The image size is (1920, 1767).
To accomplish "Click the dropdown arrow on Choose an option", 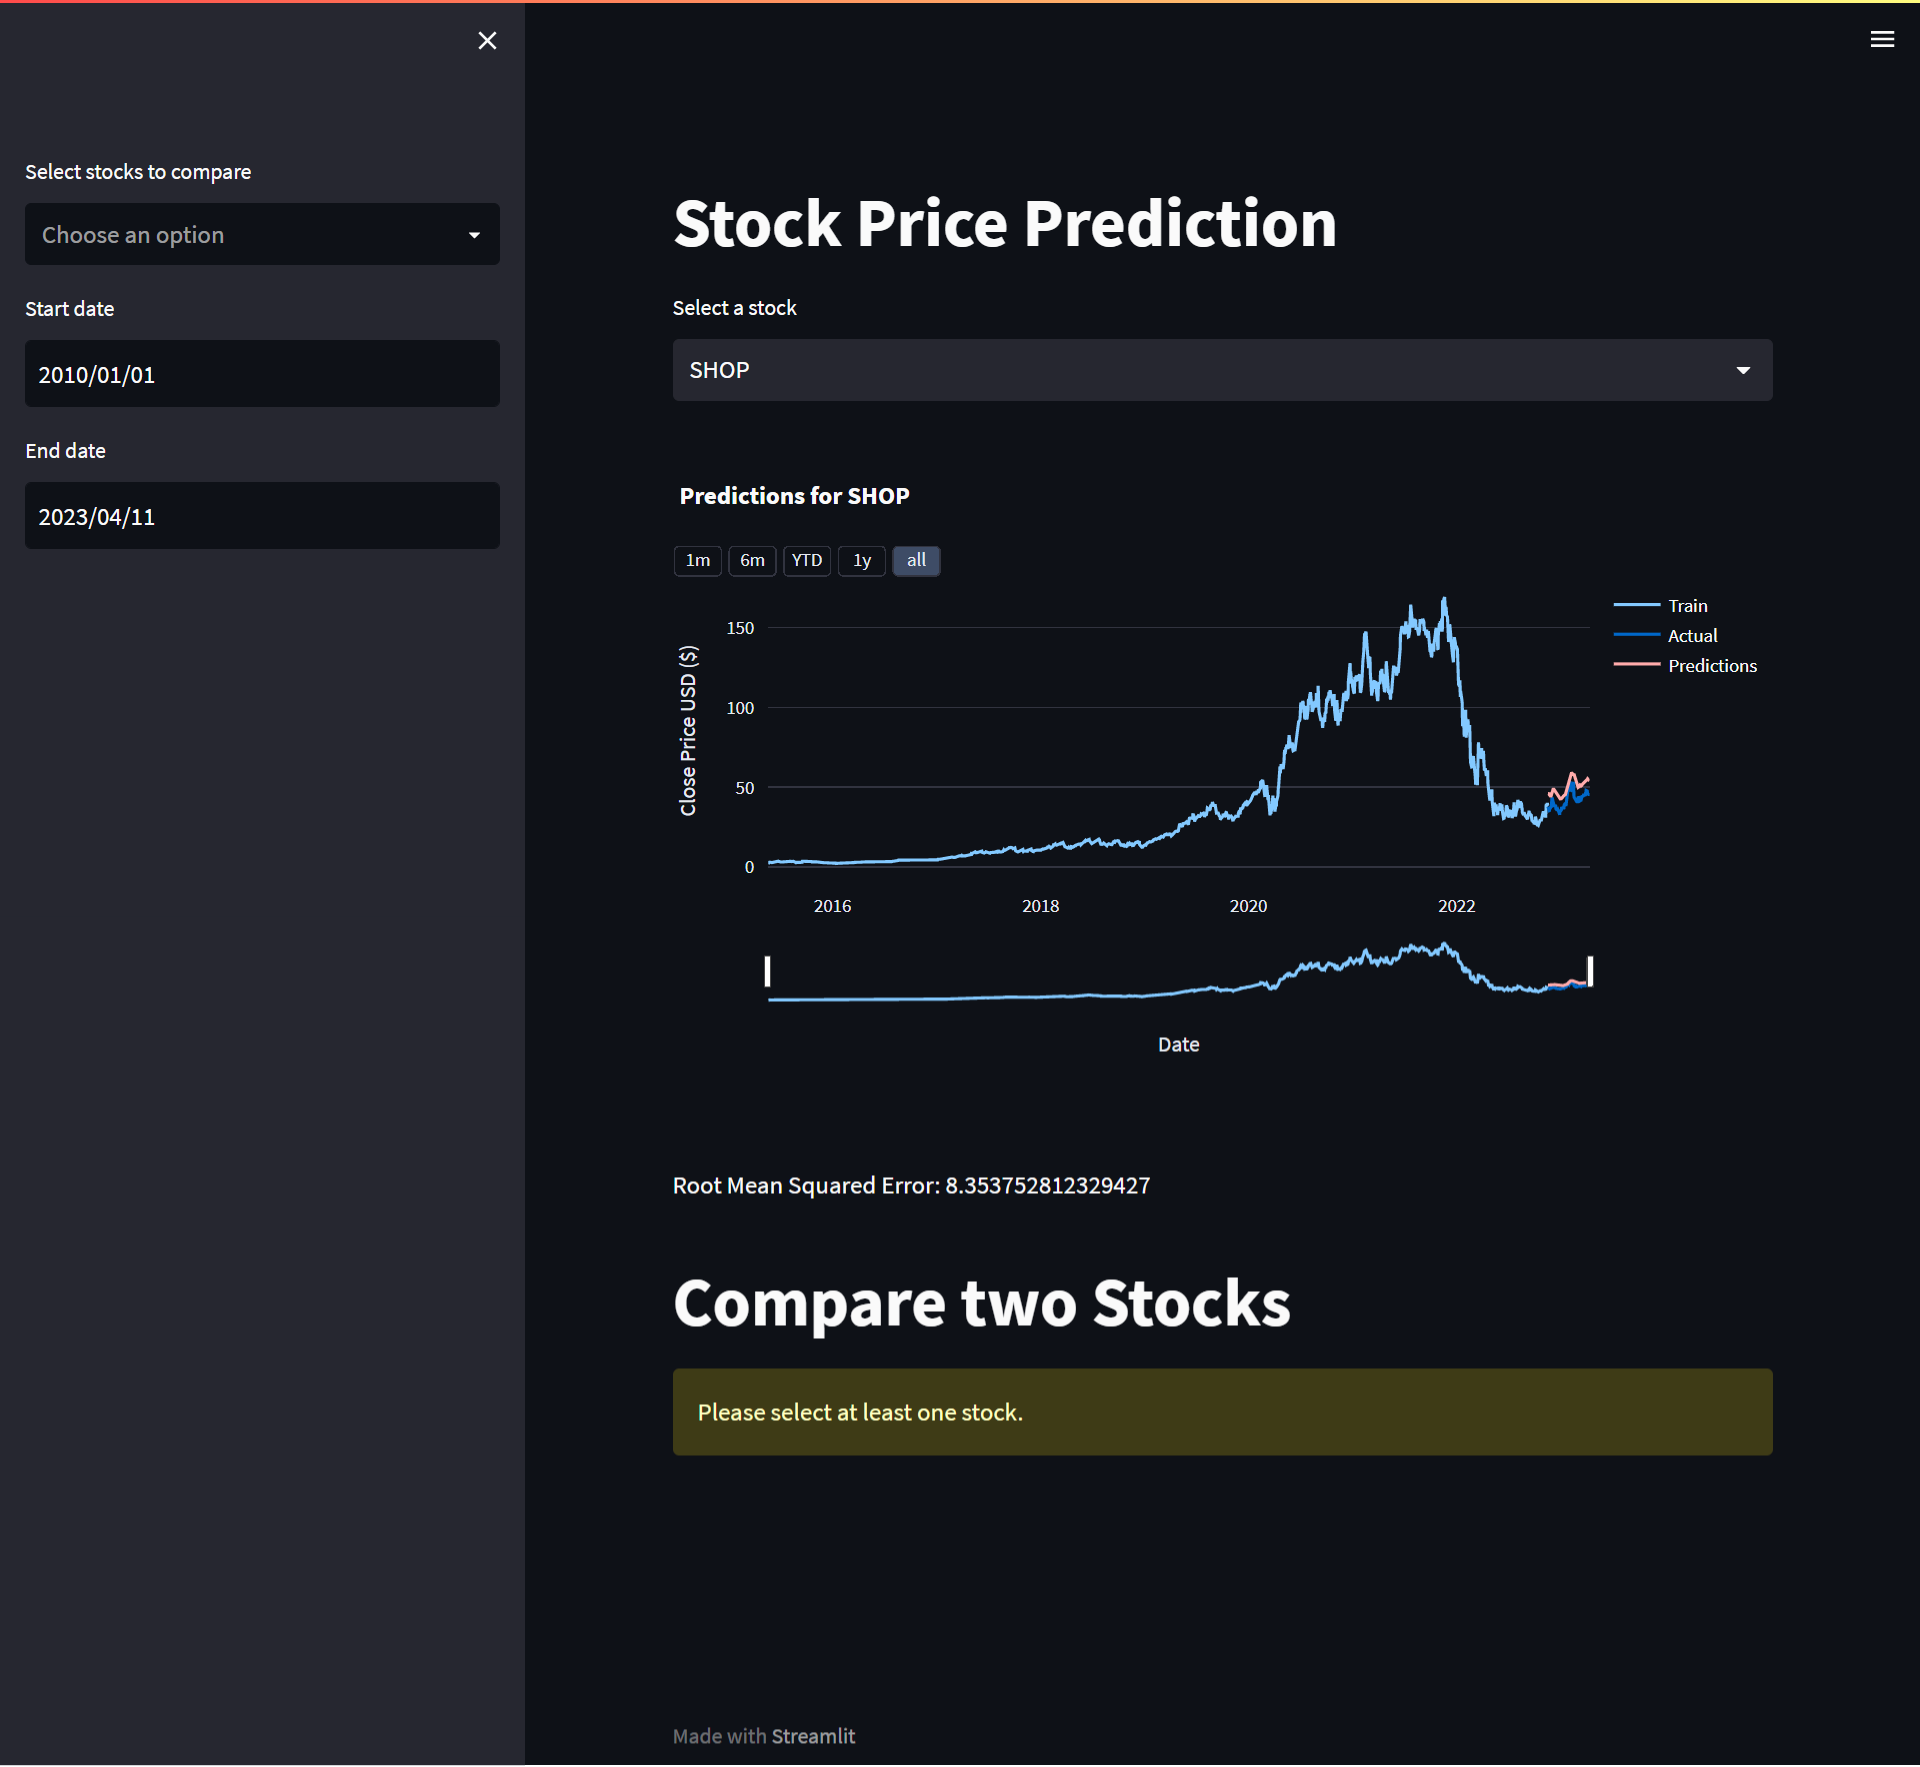I will point(474,235).
